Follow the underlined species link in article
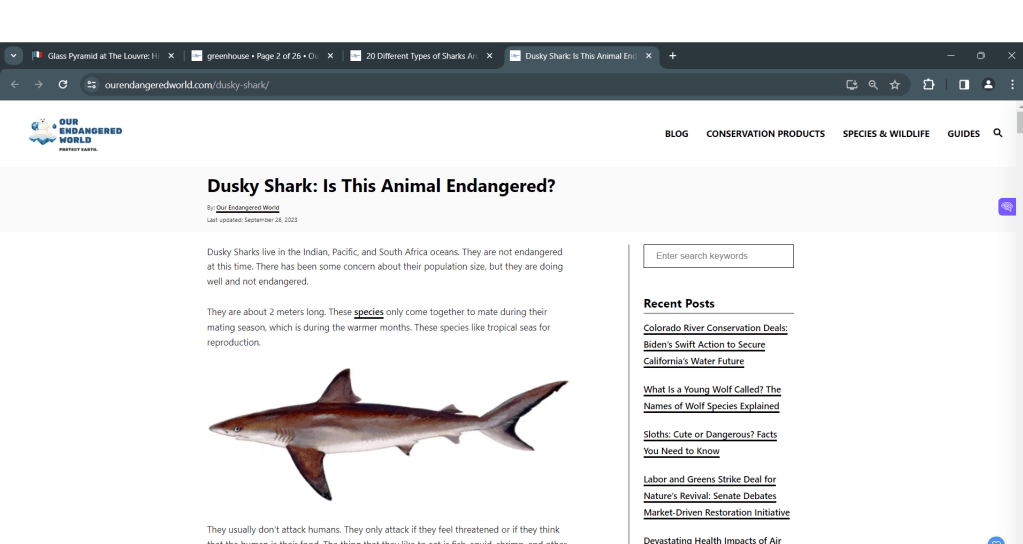Screen dimensions: 1023x544 coord(368,312)
